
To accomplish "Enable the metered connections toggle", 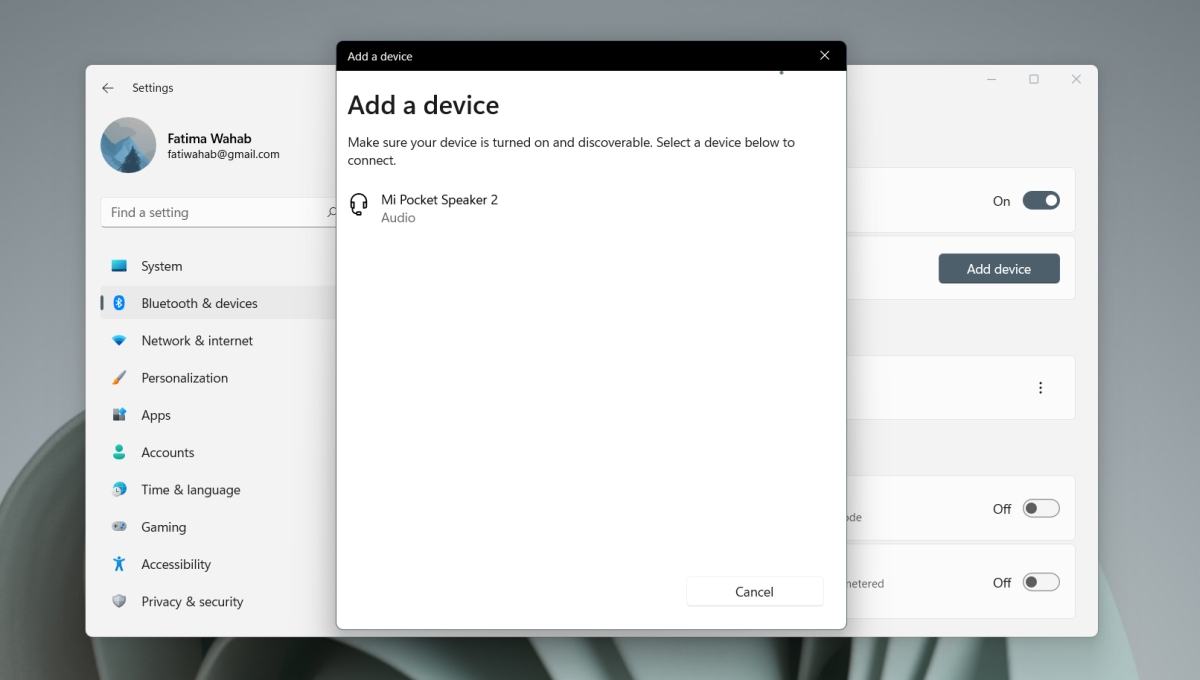I will (x=1040, y=583).
